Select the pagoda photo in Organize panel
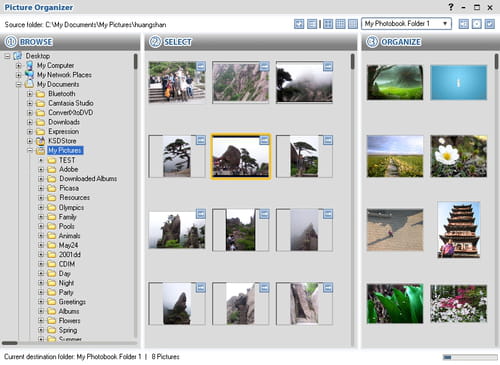This screenshot has height=365, width=500. pyautogui.click(x=459, y=230)
